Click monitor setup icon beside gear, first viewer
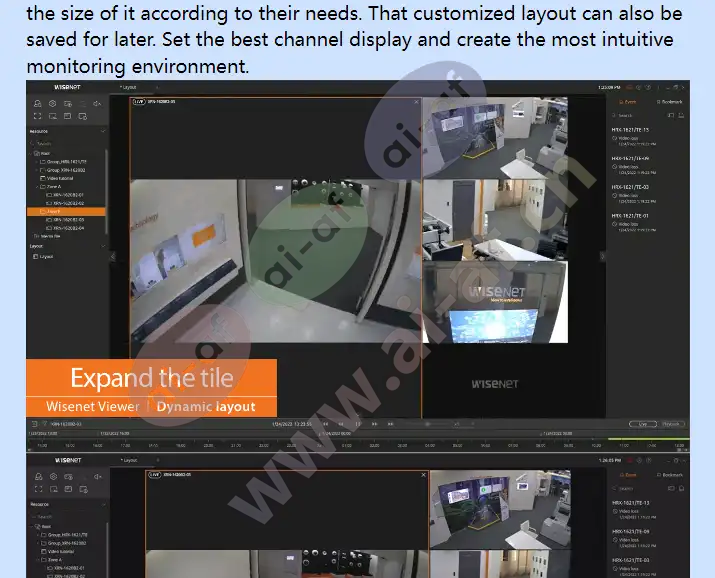The width and height of the screenshot is (715, 578). pos(67,103)
